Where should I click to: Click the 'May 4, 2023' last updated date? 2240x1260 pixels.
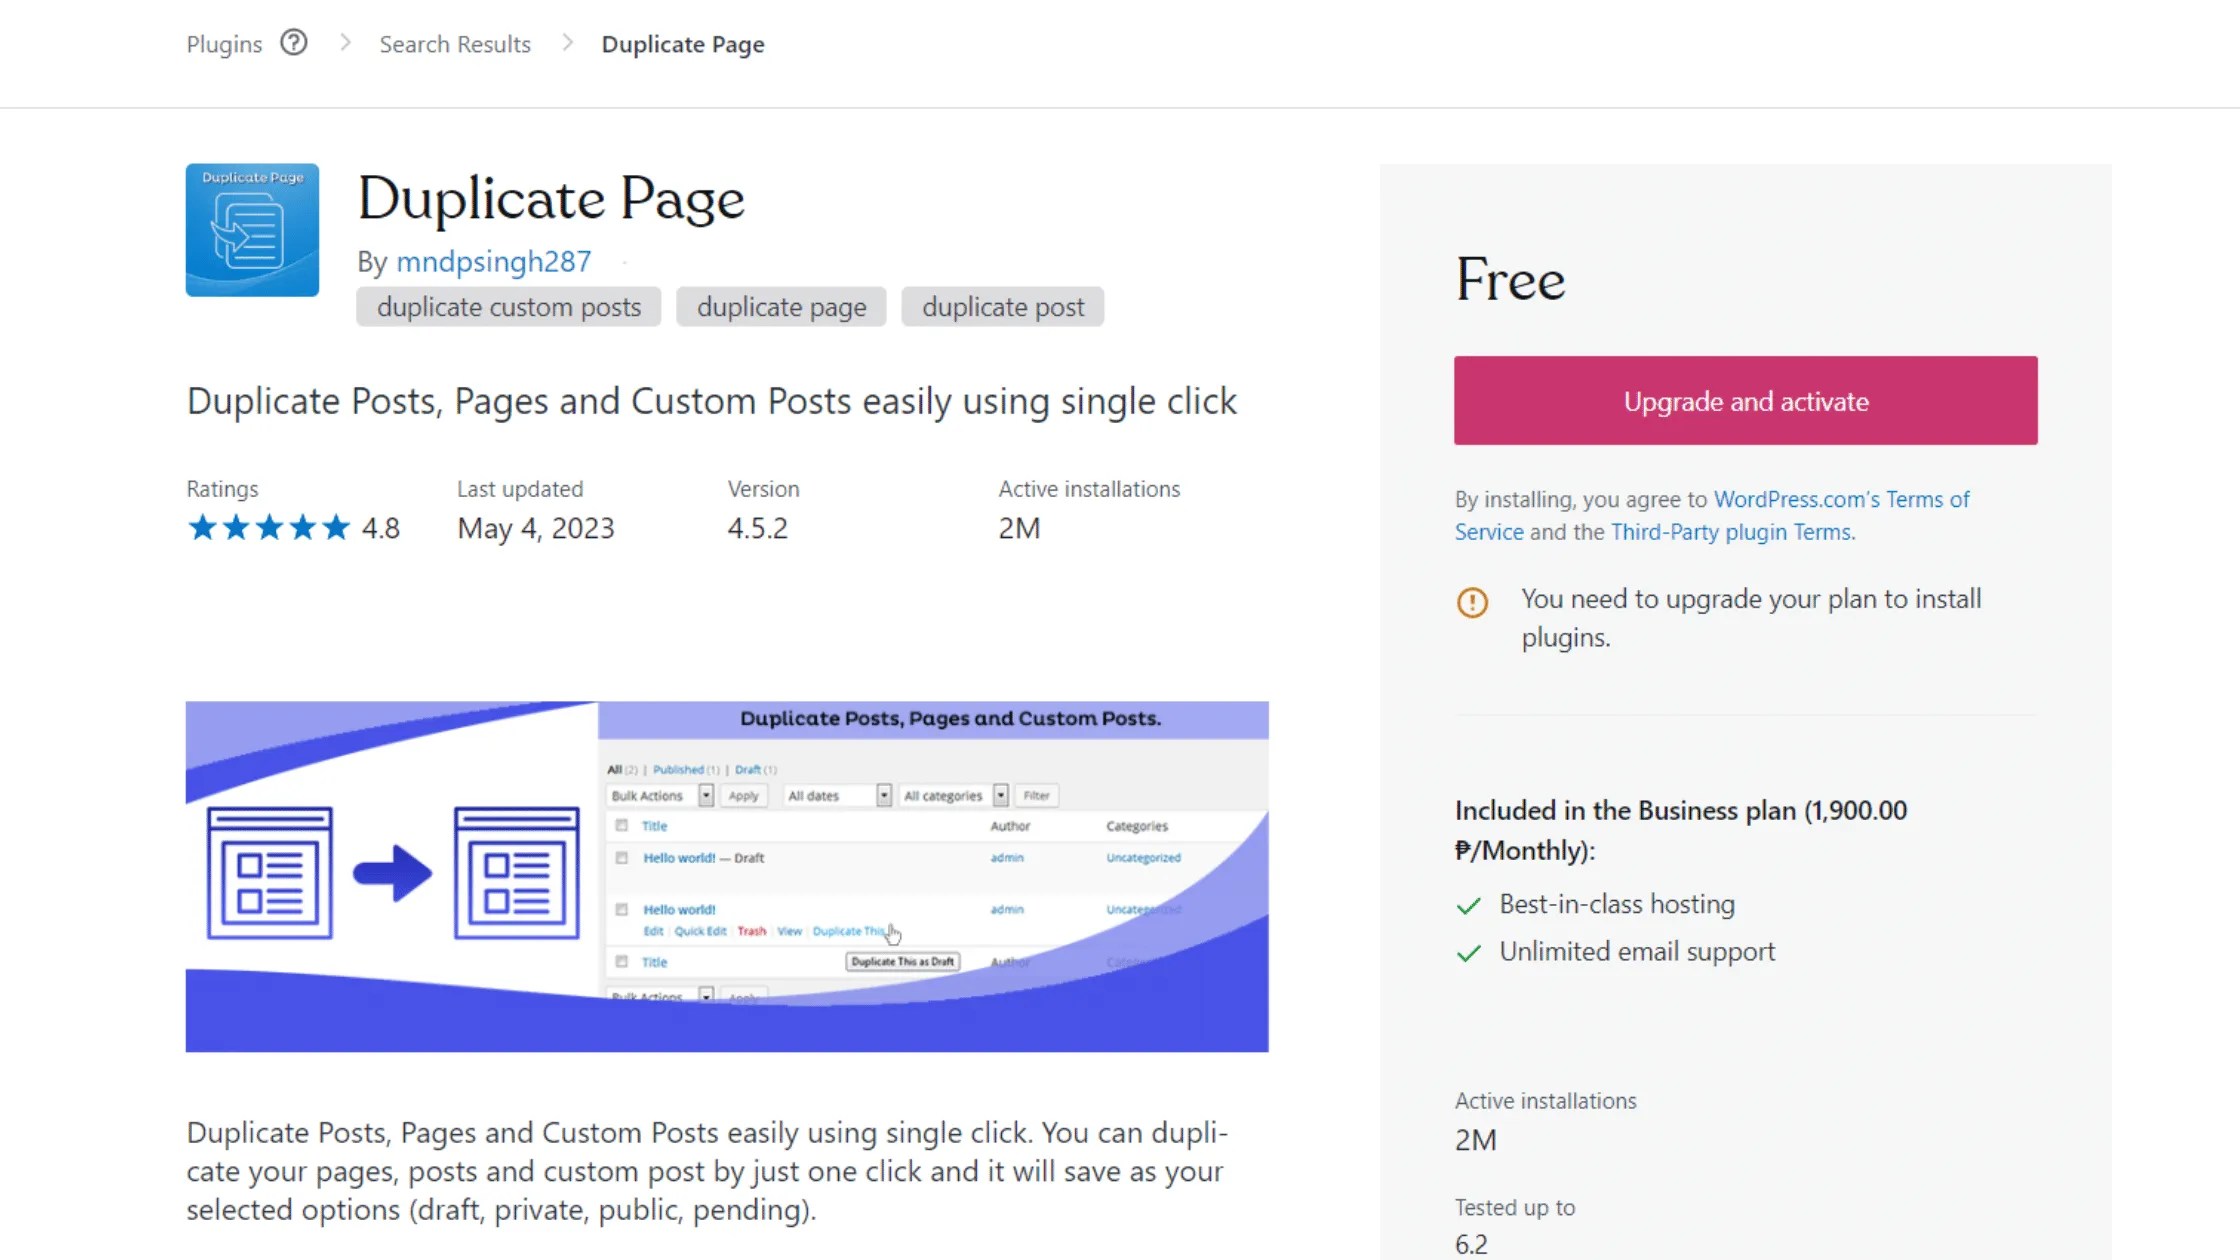tap(536, 528)
